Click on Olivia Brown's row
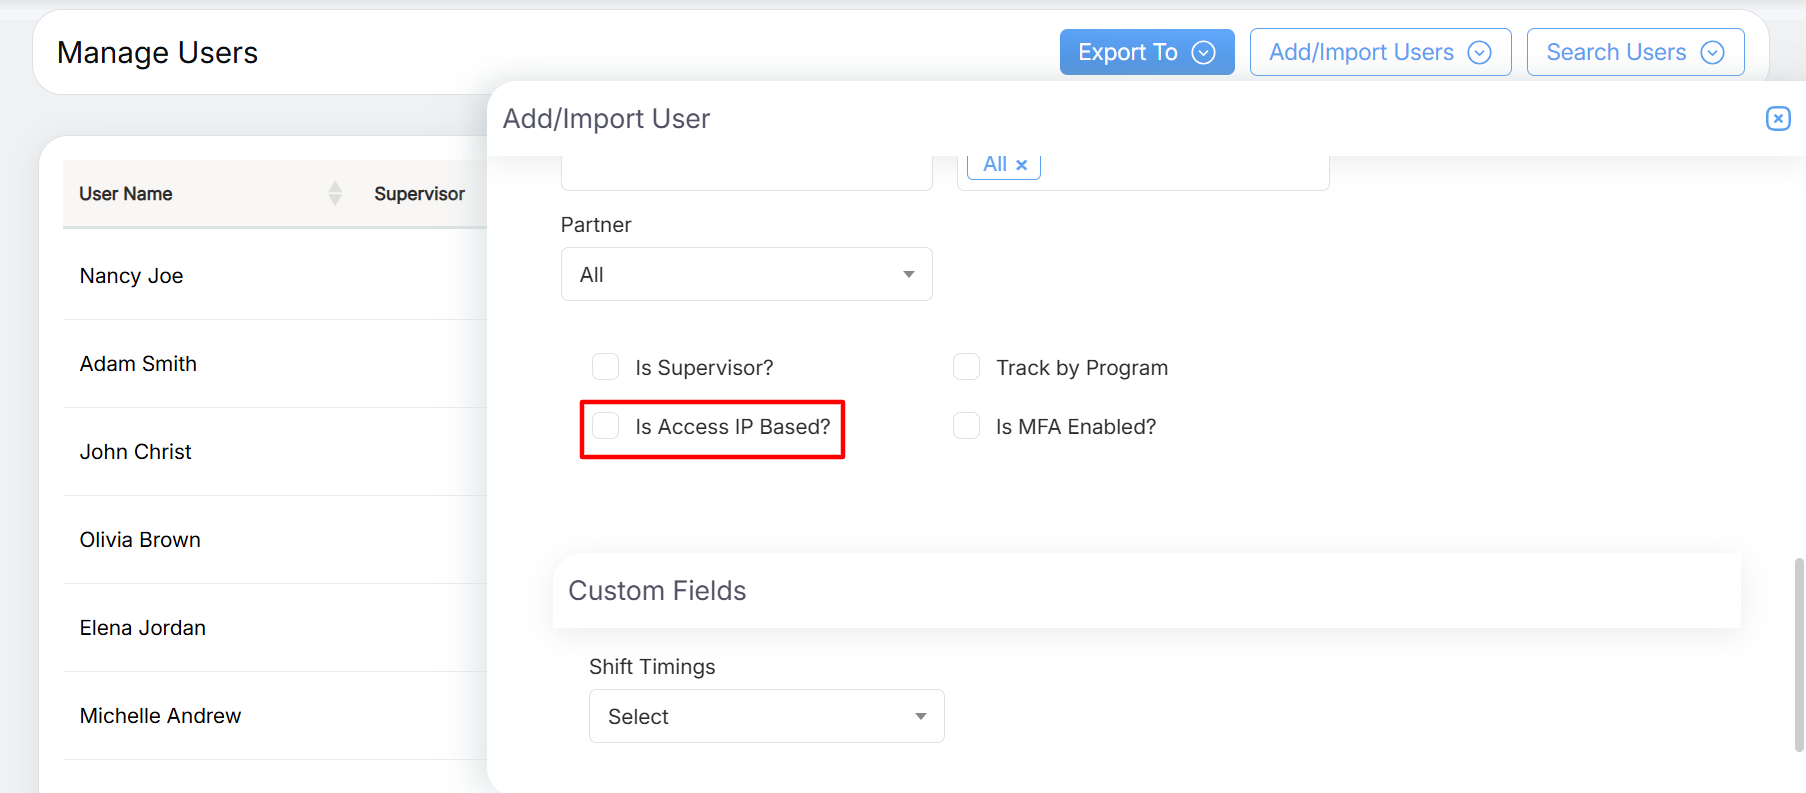The width and height of the screenshot is (1806, 793). coord(140,540)
